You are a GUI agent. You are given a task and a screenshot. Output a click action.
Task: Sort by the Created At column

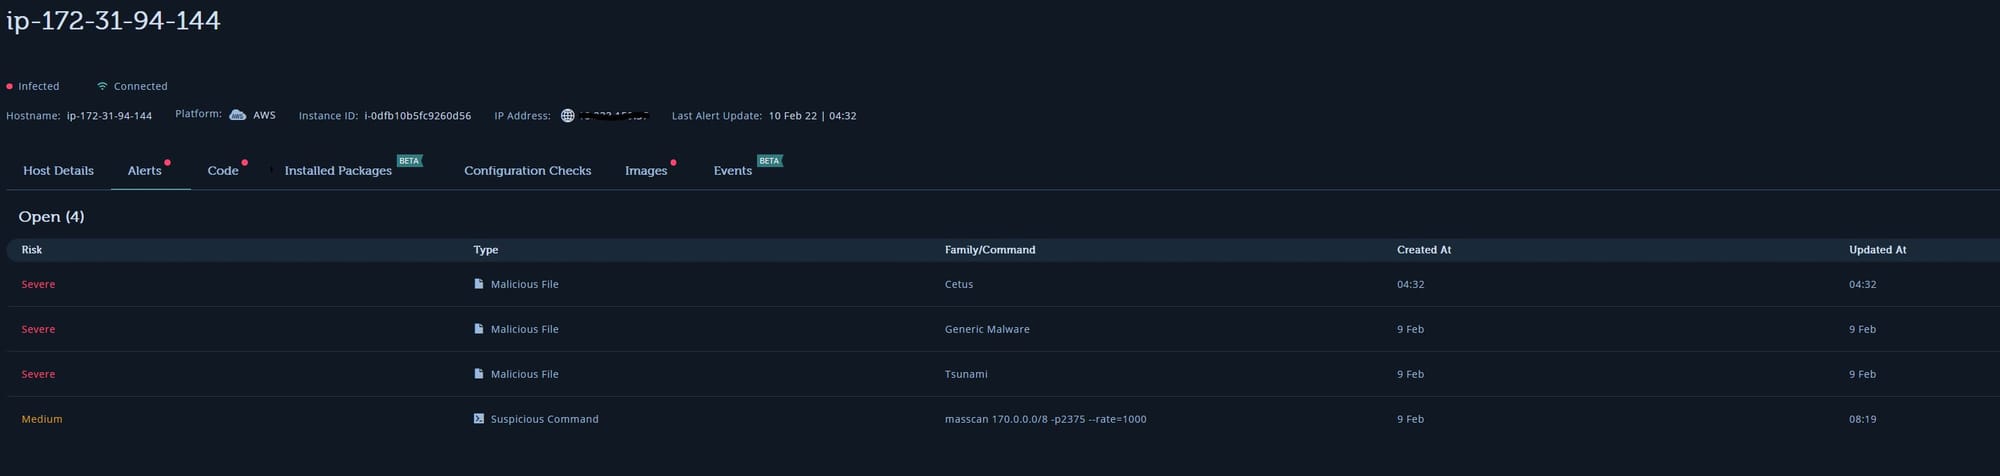pyautogui.click(x=1423, y=250)
